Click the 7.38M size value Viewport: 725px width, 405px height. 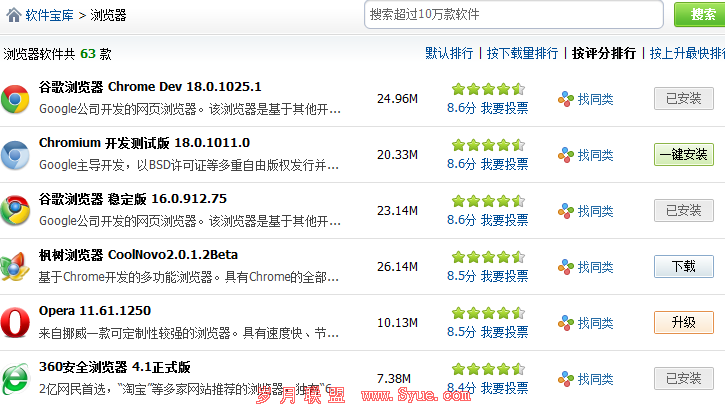click(x=393, y=379)
